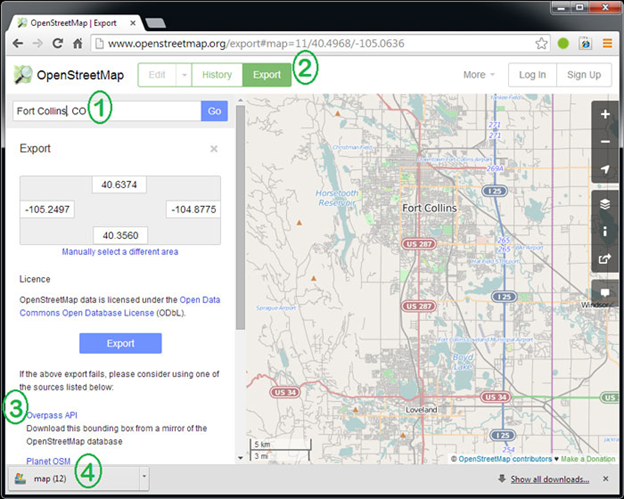Click the Loveland label on map

coord(421,409)
